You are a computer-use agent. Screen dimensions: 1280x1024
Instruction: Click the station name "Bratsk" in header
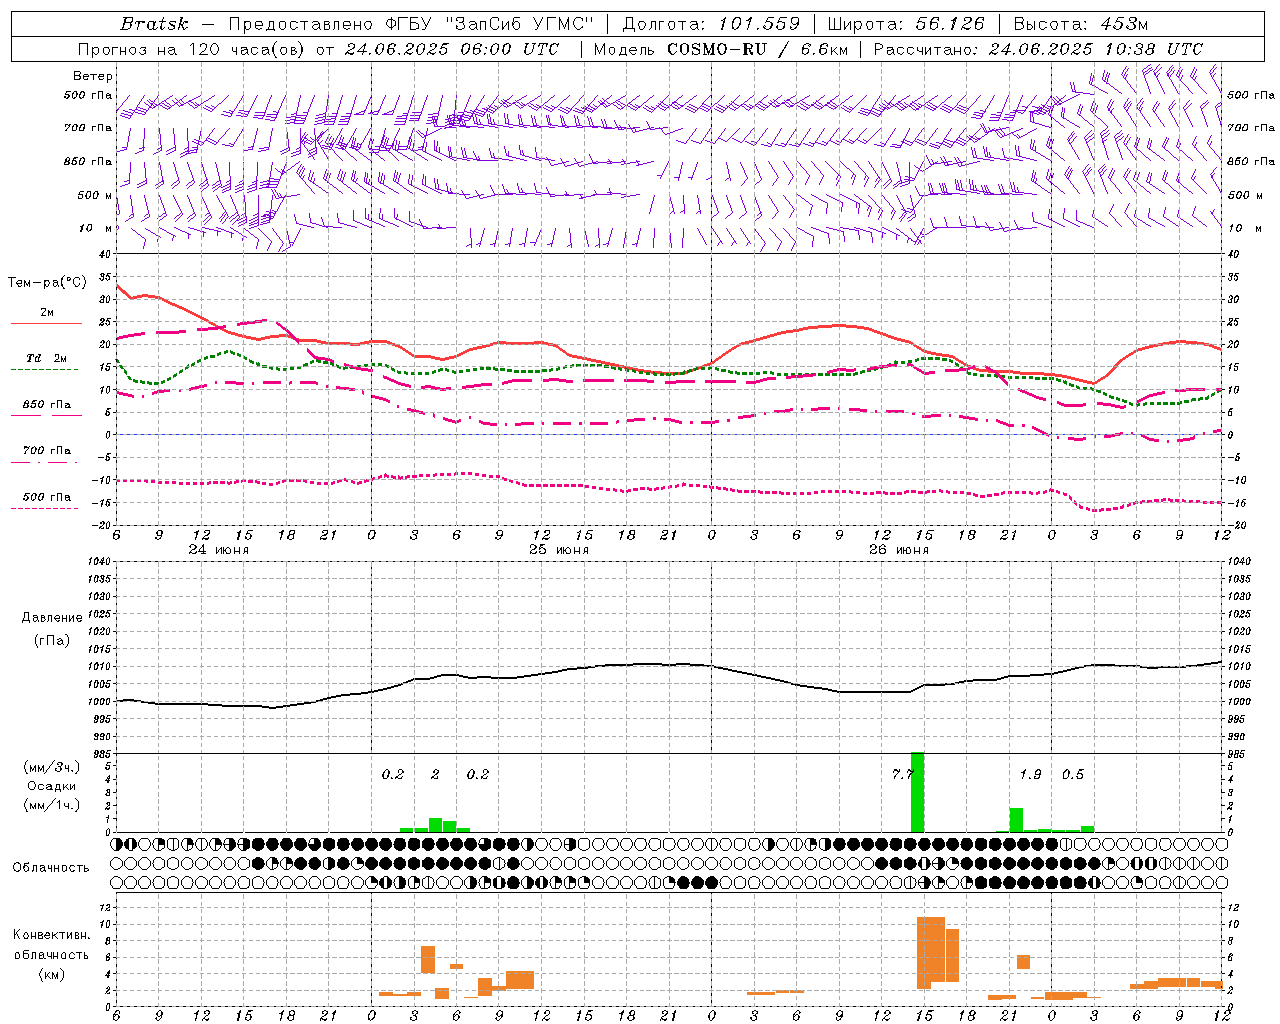click(x=154, y=24)
